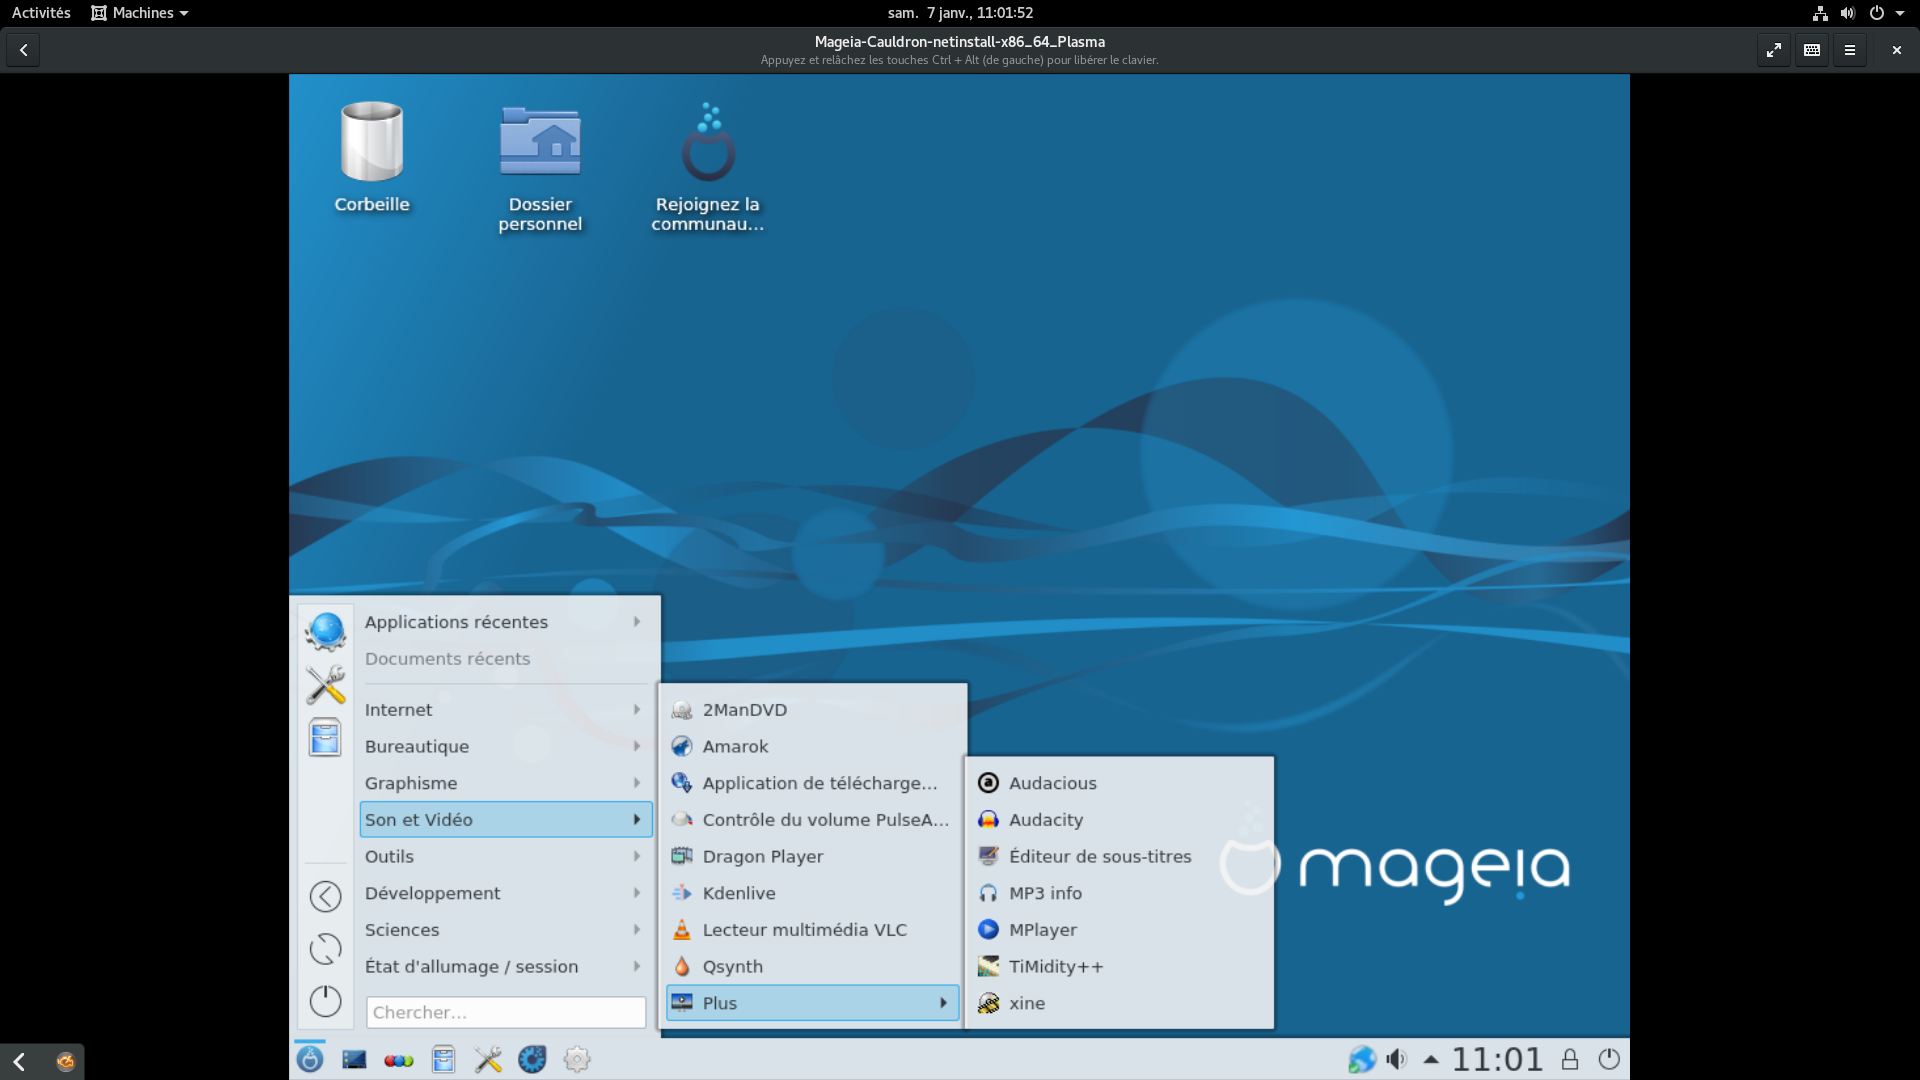Viewport: 1920px width, 1080px height.
Task: Open the Corbeille trash icon
Action: (372, 157)
